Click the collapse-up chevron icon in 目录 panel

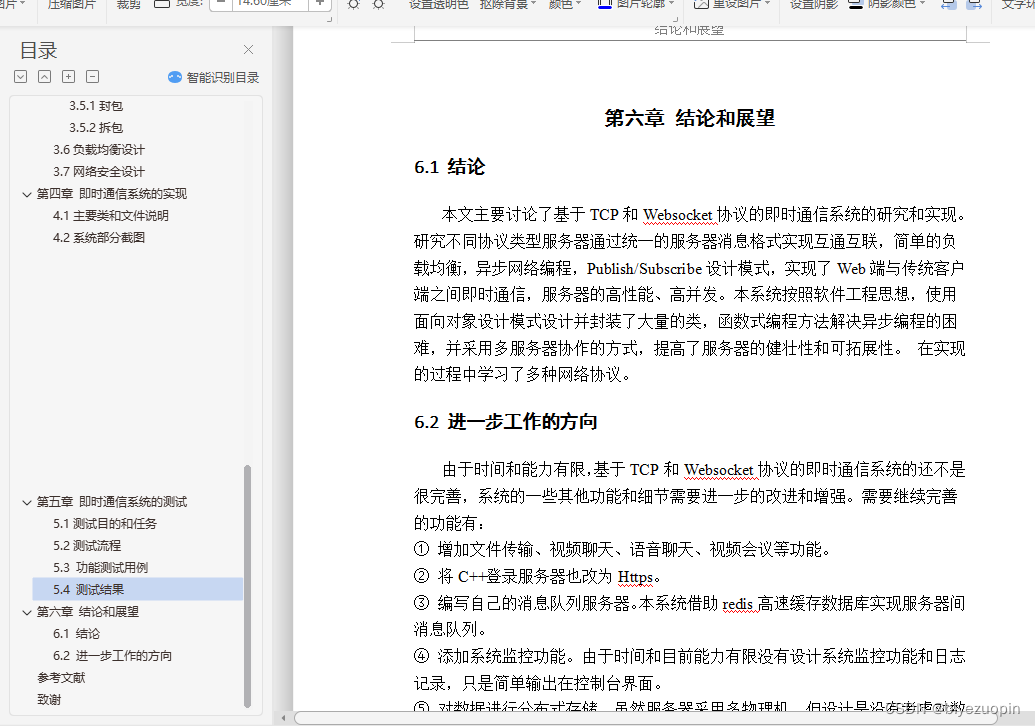pos(44,77)
